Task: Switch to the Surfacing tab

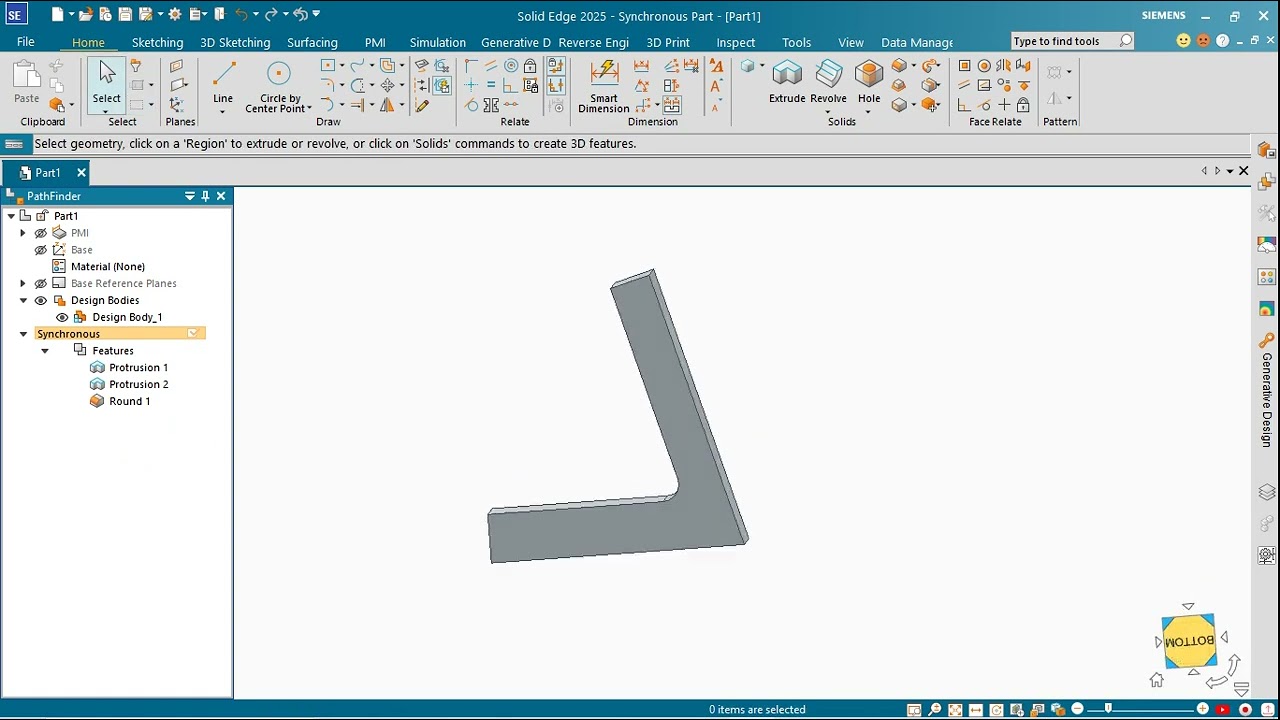Action: [312, 42]
